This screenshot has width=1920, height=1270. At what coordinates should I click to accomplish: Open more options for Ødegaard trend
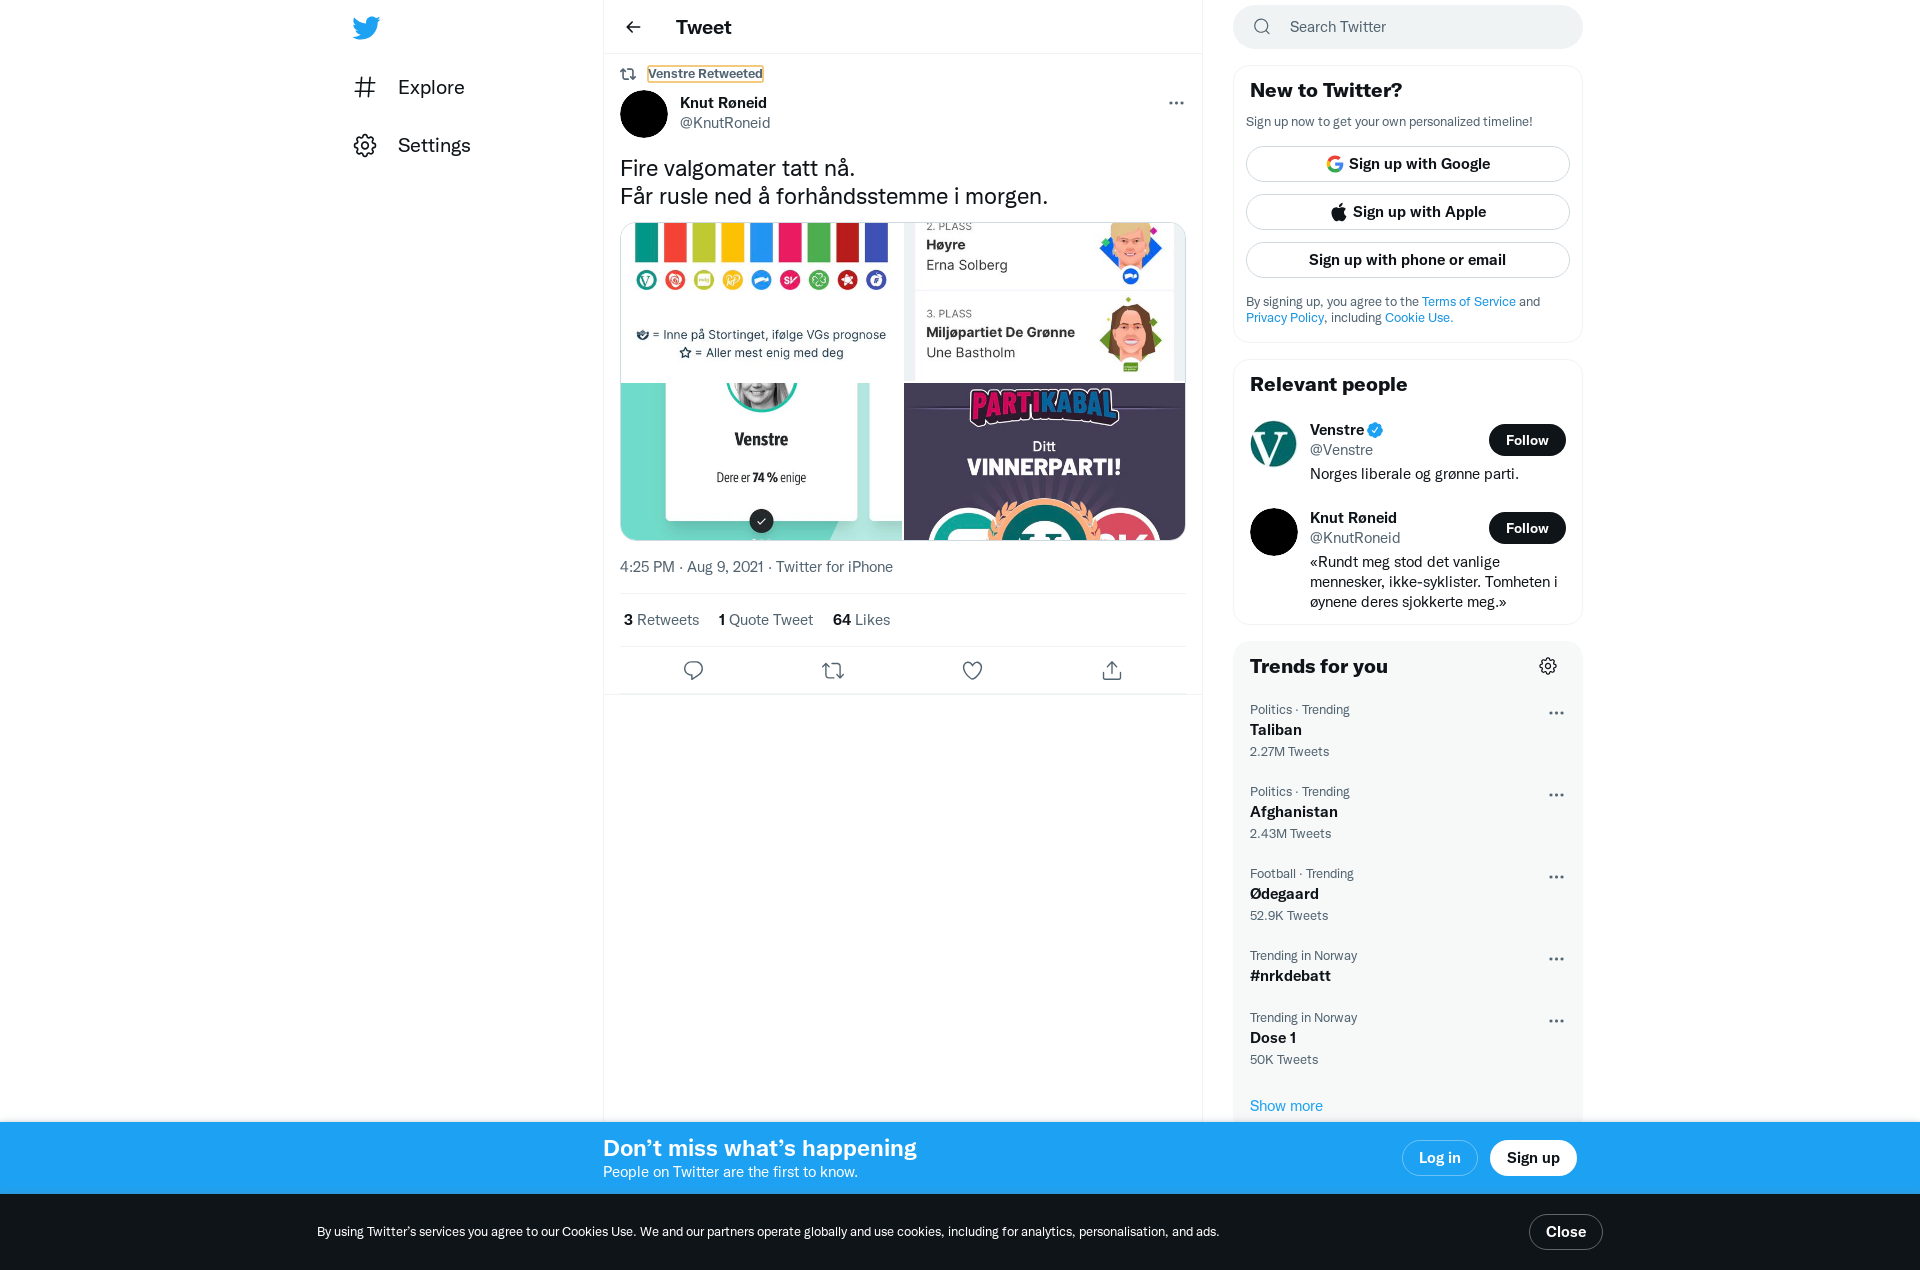pyautogui.click(x=1556, y=877)
